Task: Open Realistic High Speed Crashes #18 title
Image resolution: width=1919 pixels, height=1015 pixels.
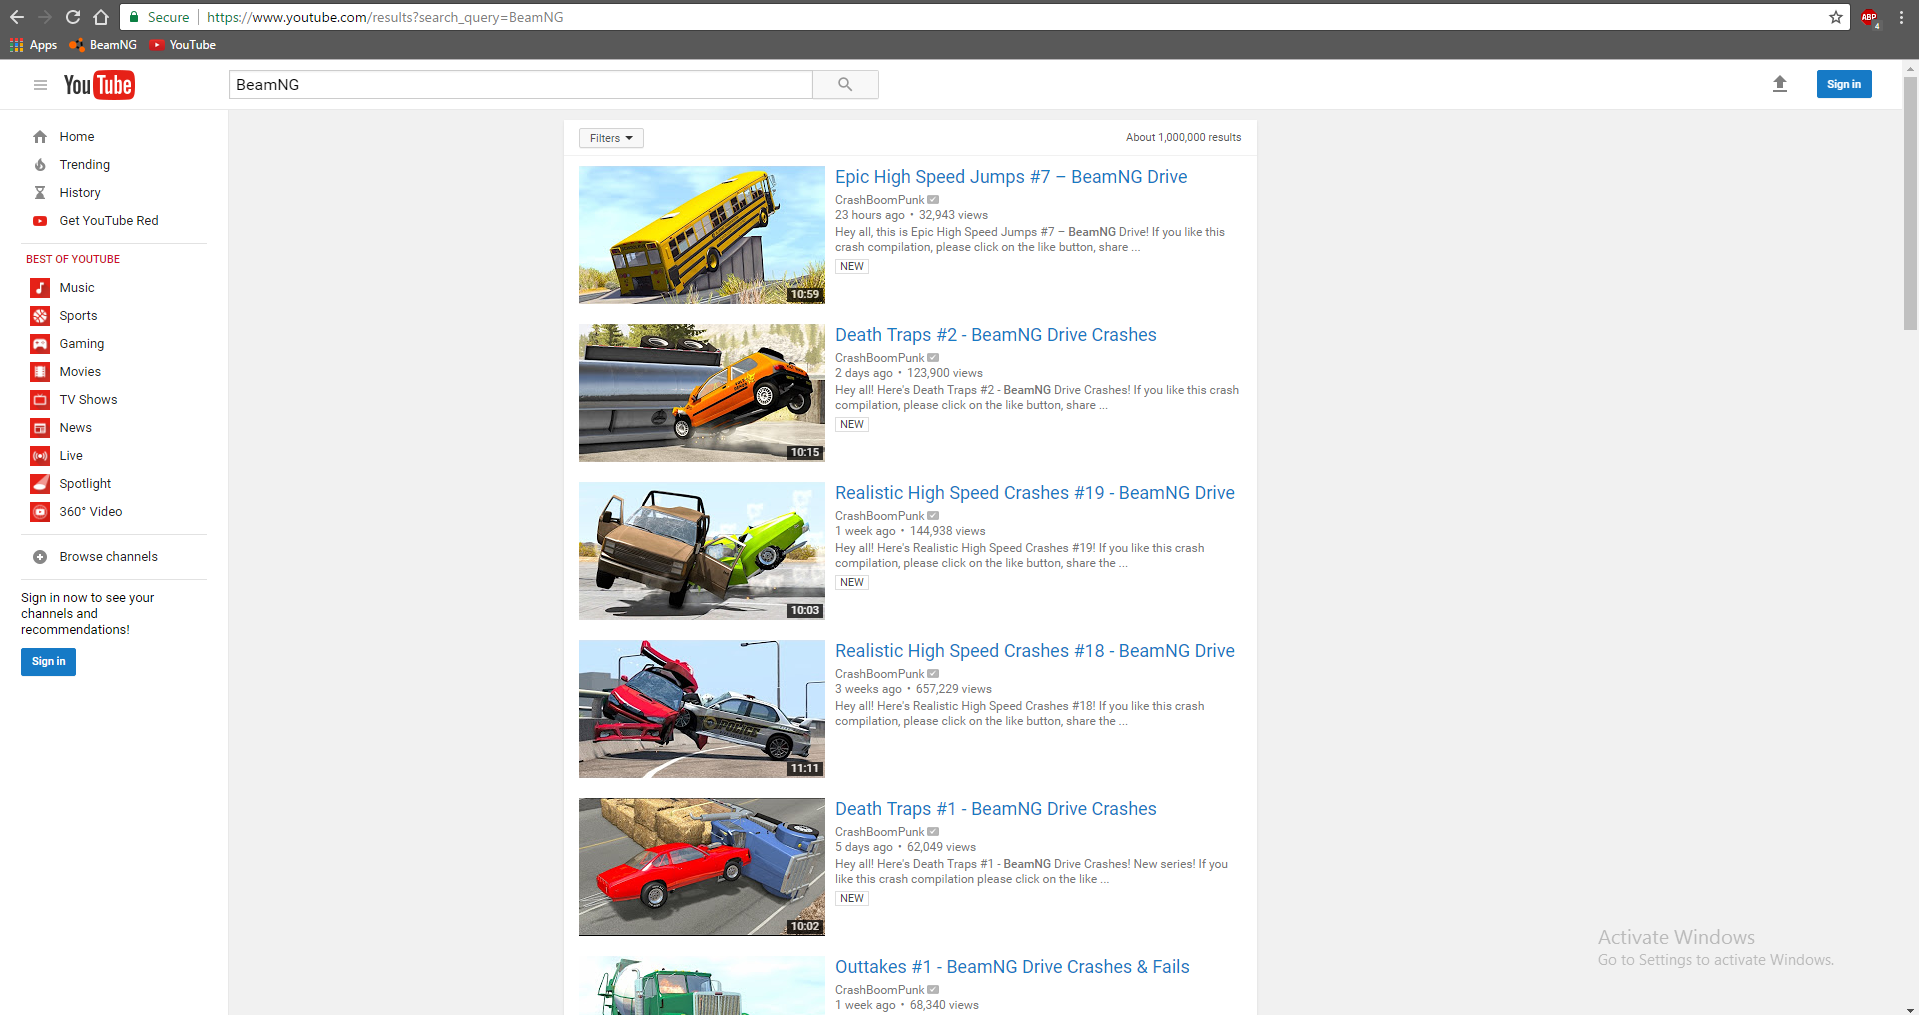Action: (1035, 651)
